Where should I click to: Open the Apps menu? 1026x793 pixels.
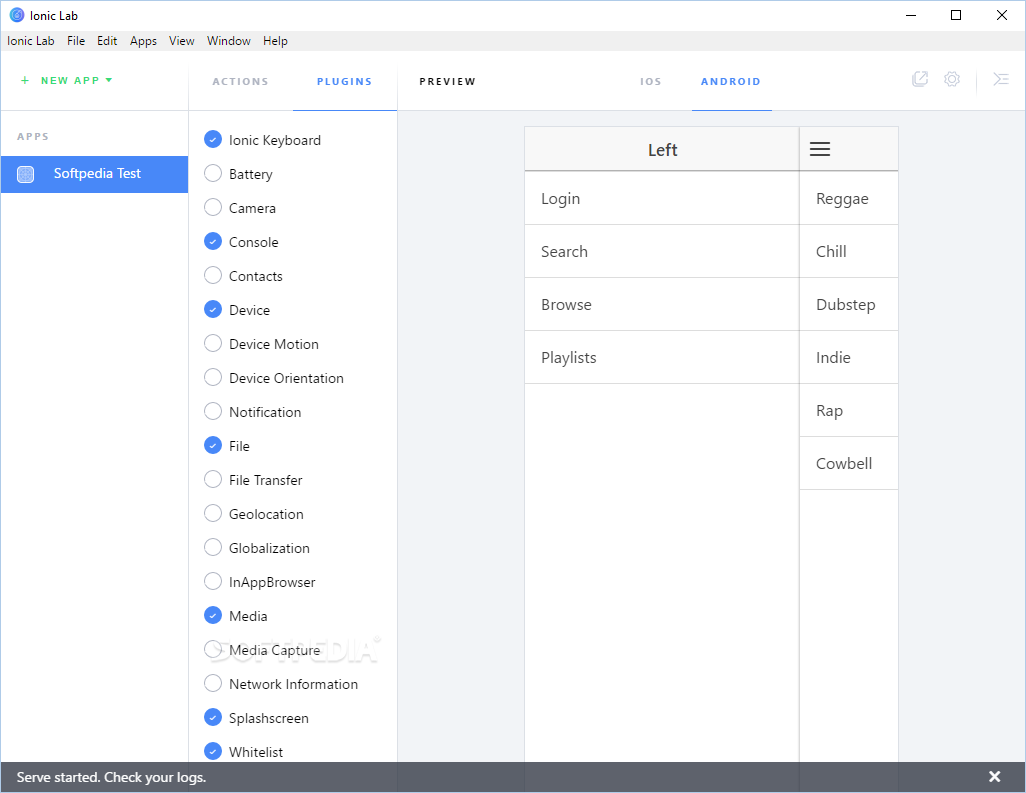tap(143, 41)
